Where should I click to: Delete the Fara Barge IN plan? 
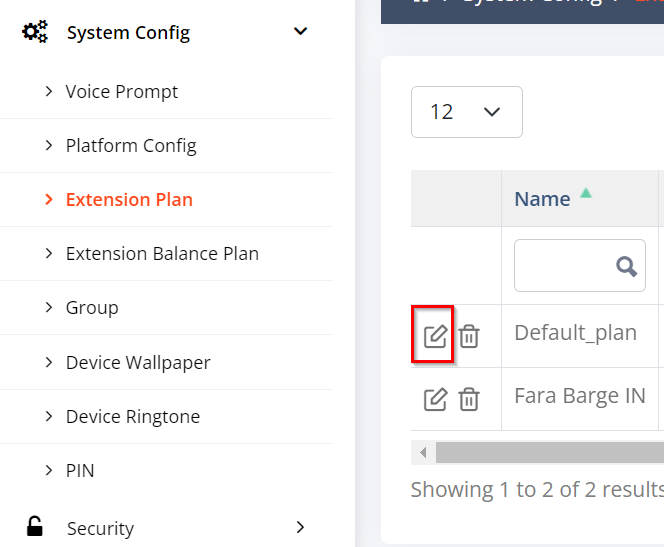pos(469,399)
